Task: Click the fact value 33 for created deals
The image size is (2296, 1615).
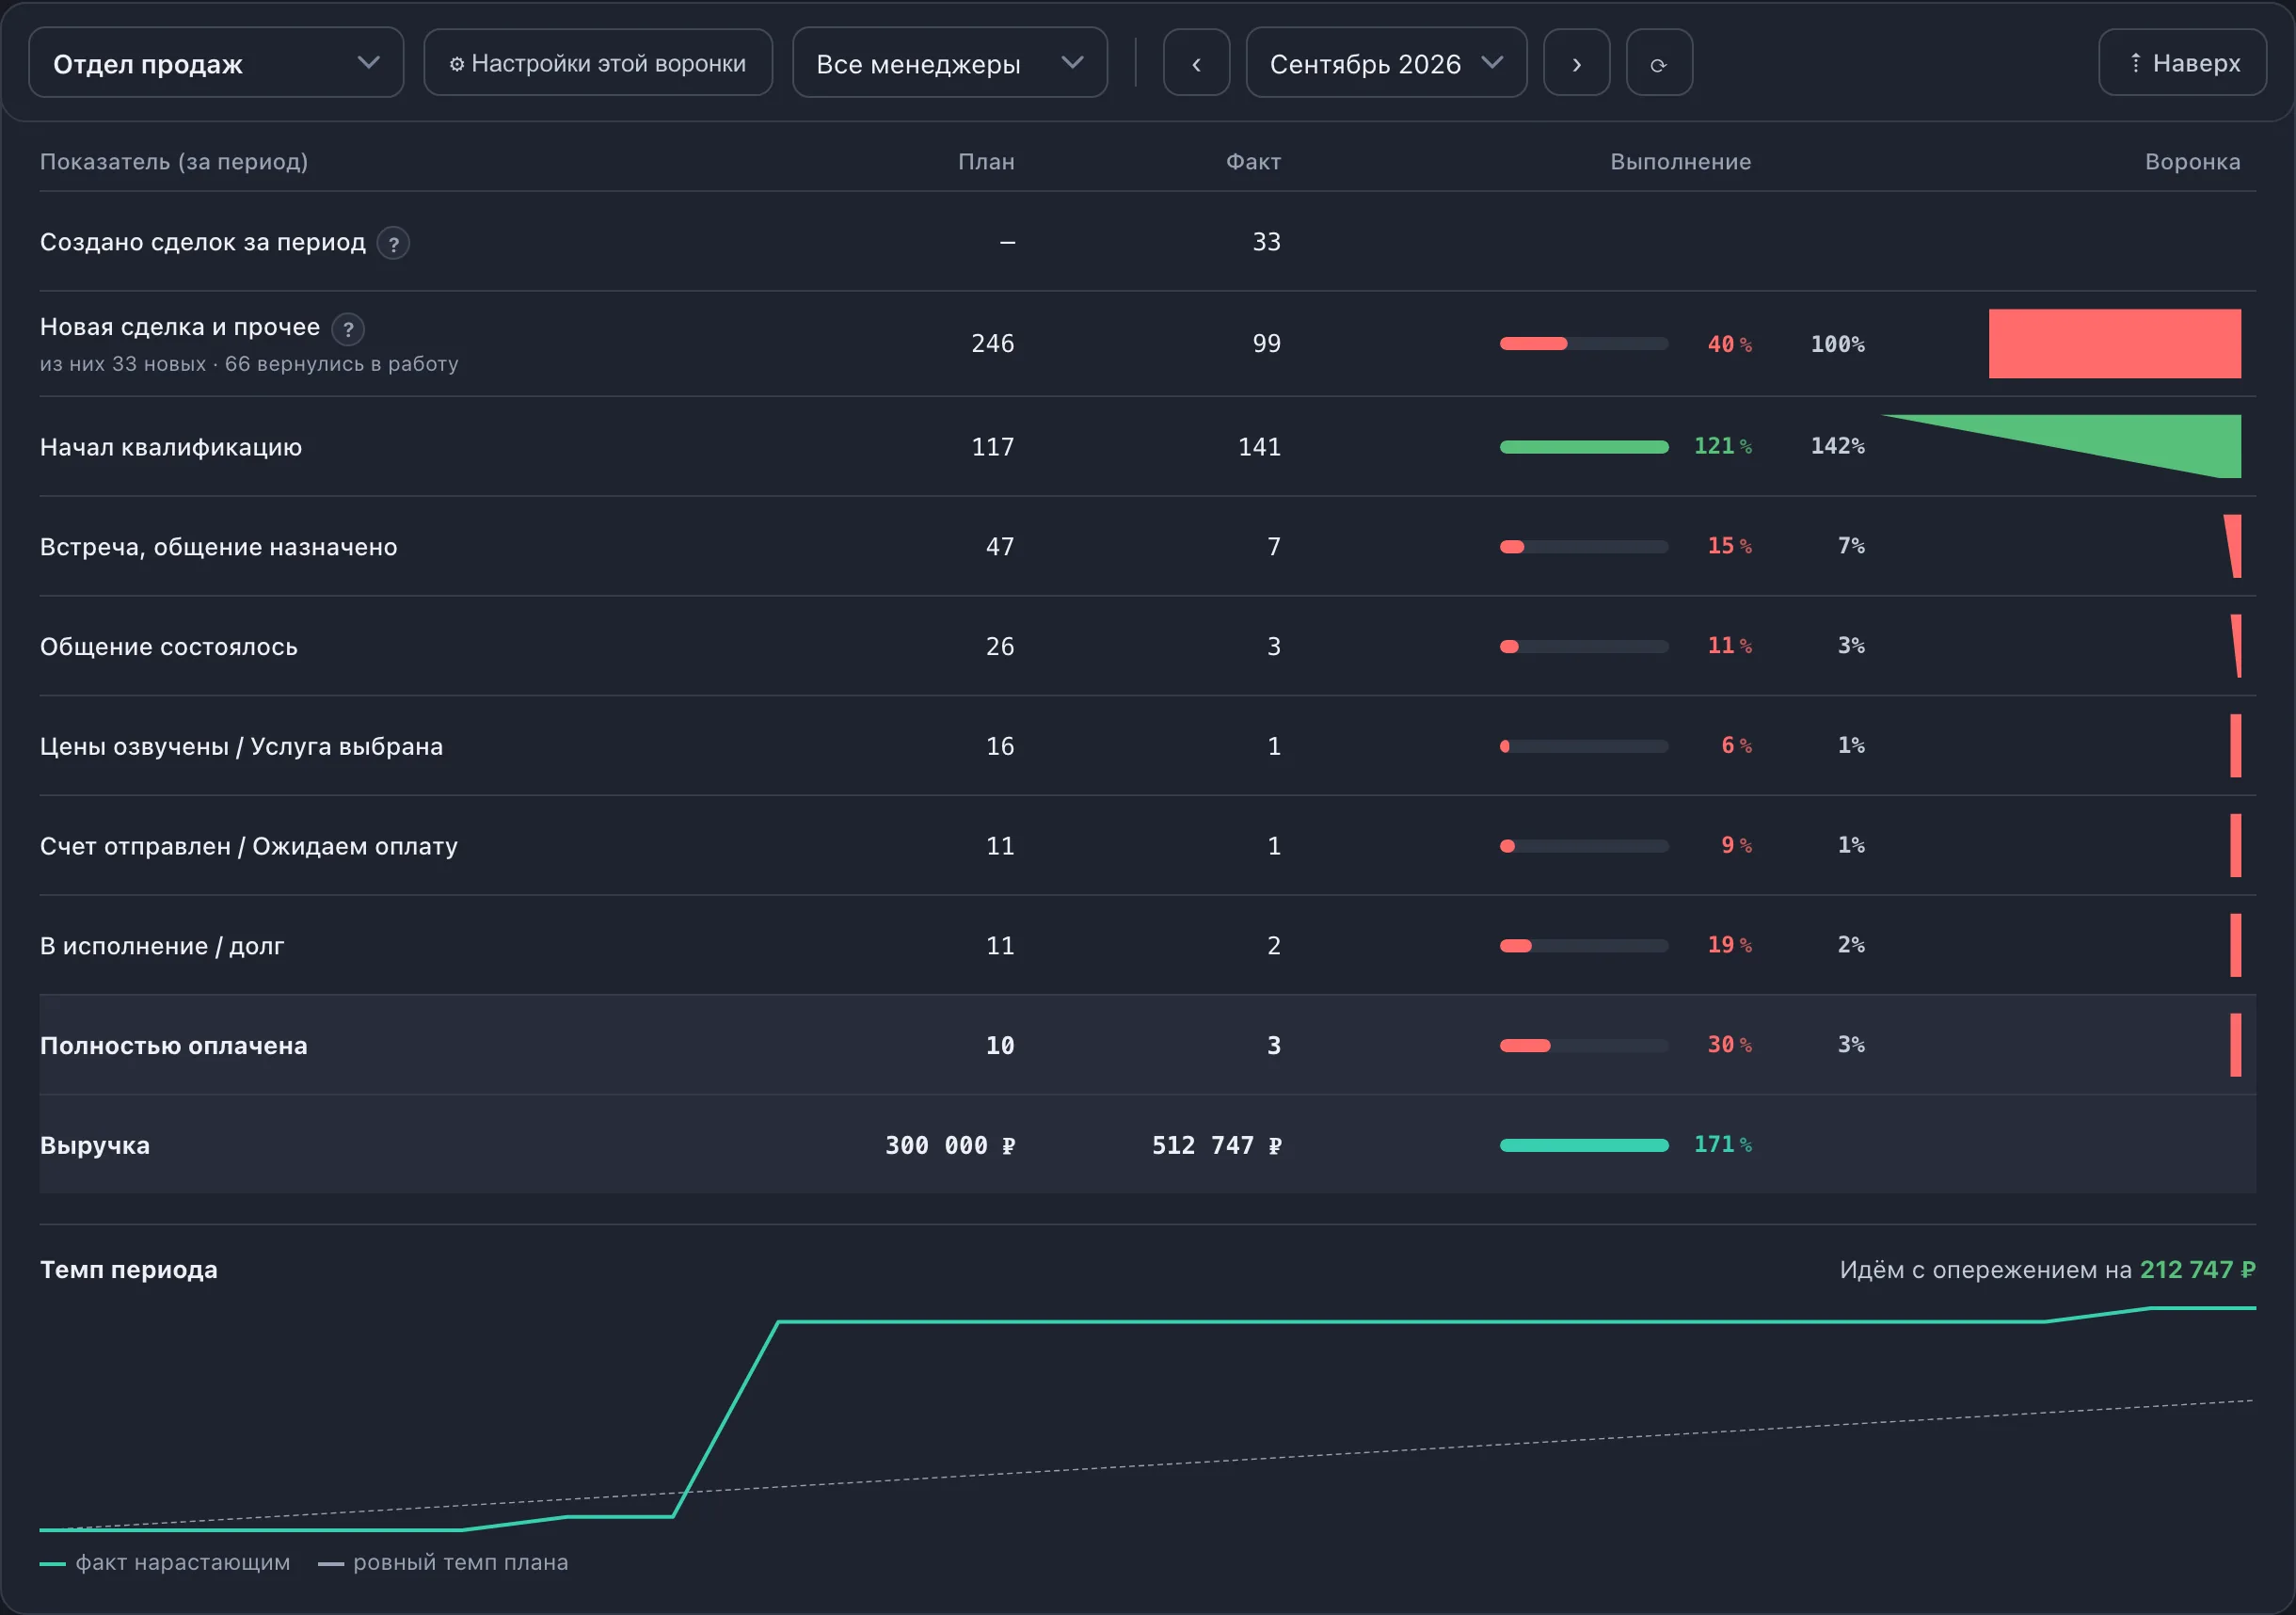Action: [x=1267, y=242]
